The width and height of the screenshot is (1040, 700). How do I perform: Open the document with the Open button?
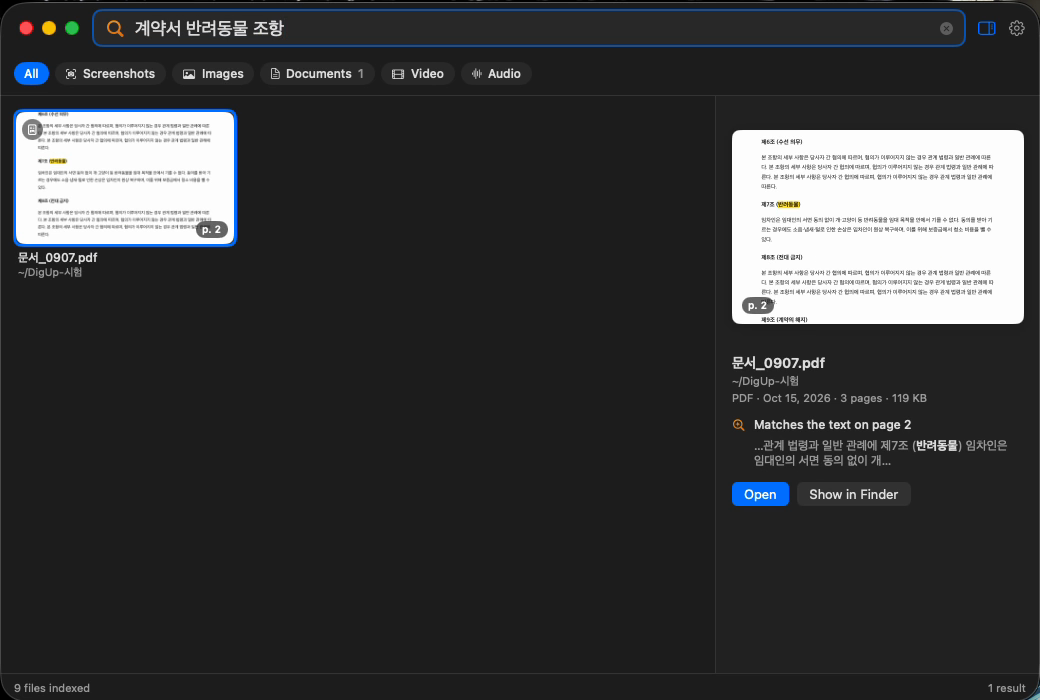click(760, 494)
